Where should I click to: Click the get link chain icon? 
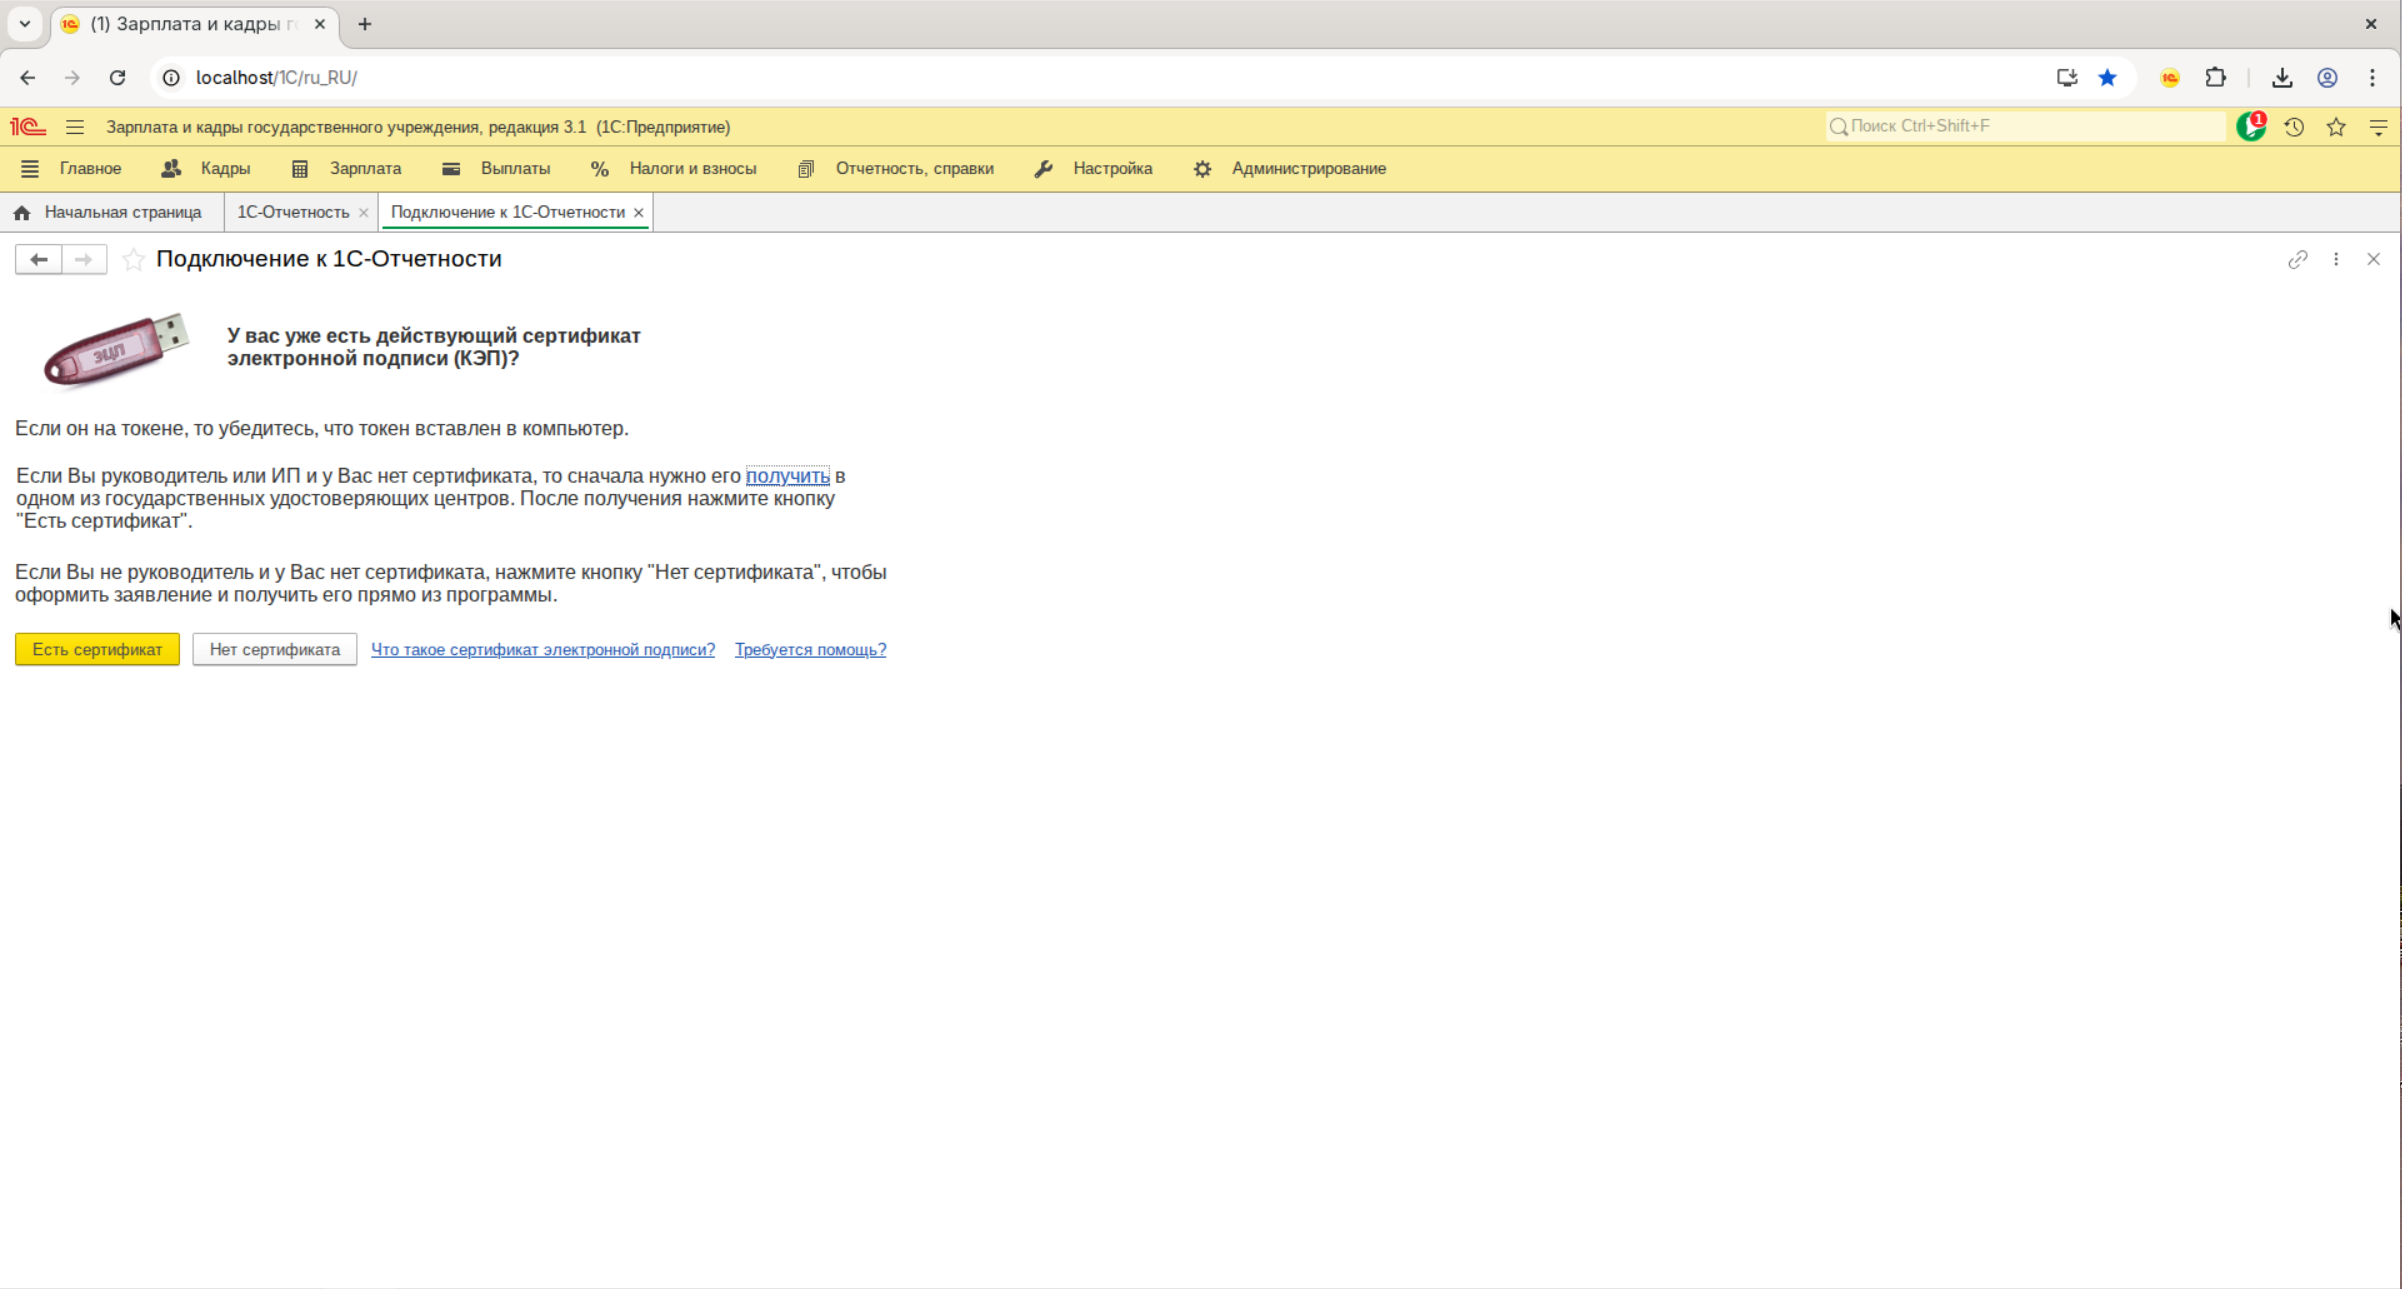tap(2297, 260)
